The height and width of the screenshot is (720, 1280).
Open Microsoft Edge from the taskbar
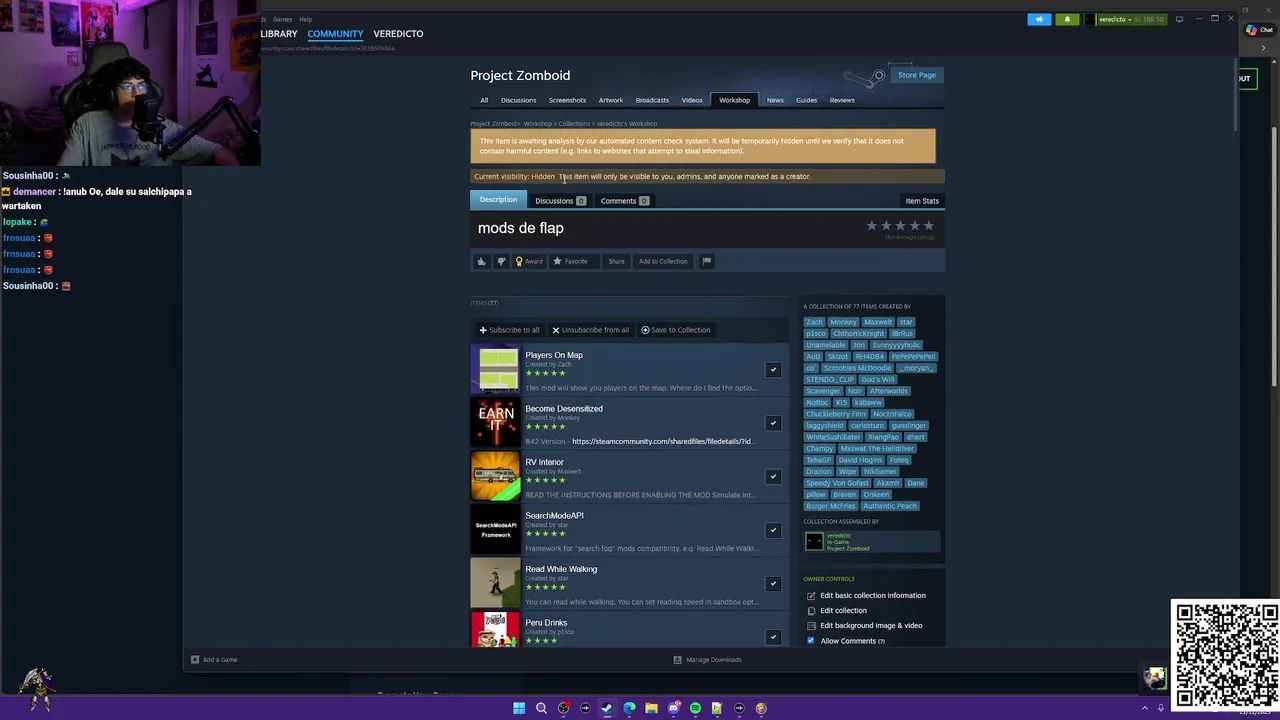629,708
